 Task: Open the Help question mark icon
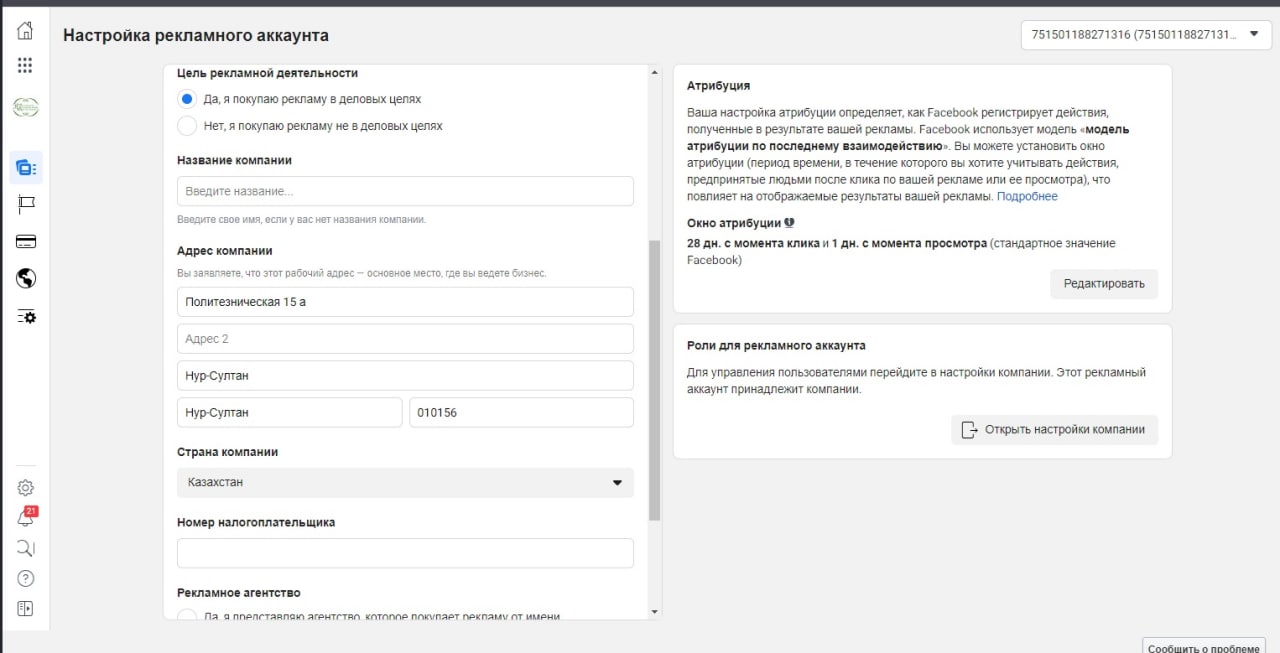26,578
